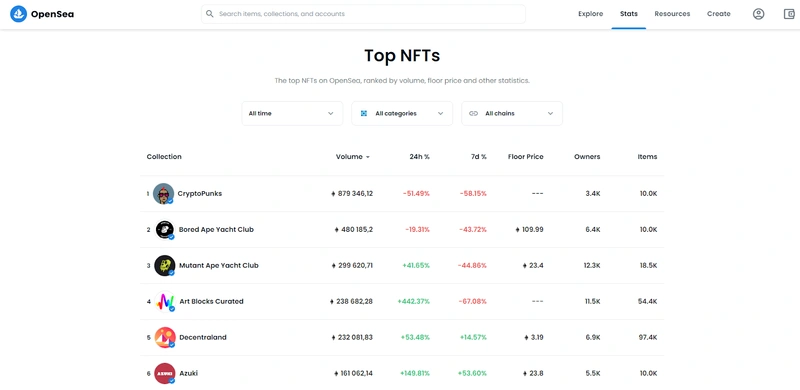Screen dimensions: 800x390
Task: Open the All time dropdown
Action: pyautogui.click(x=292, y=113)
